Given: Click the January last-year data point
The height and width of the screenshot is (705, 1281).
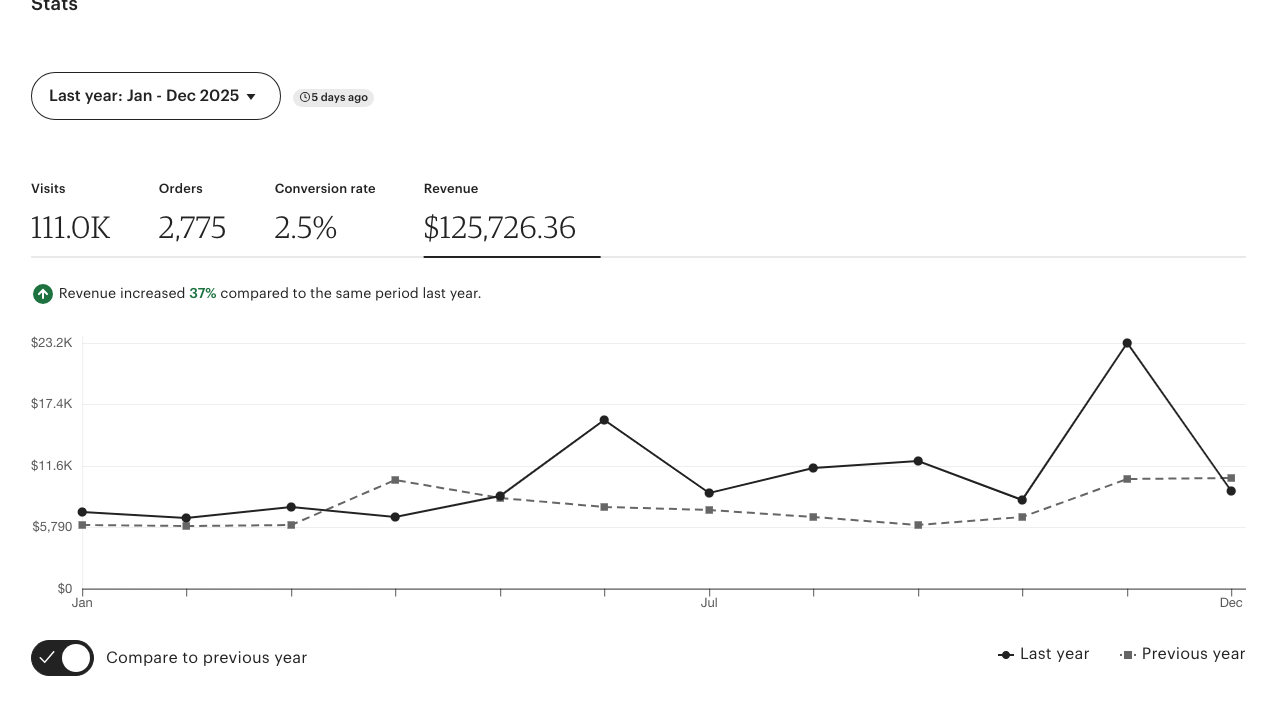Looking at the screenshot, I should [82, 512].
